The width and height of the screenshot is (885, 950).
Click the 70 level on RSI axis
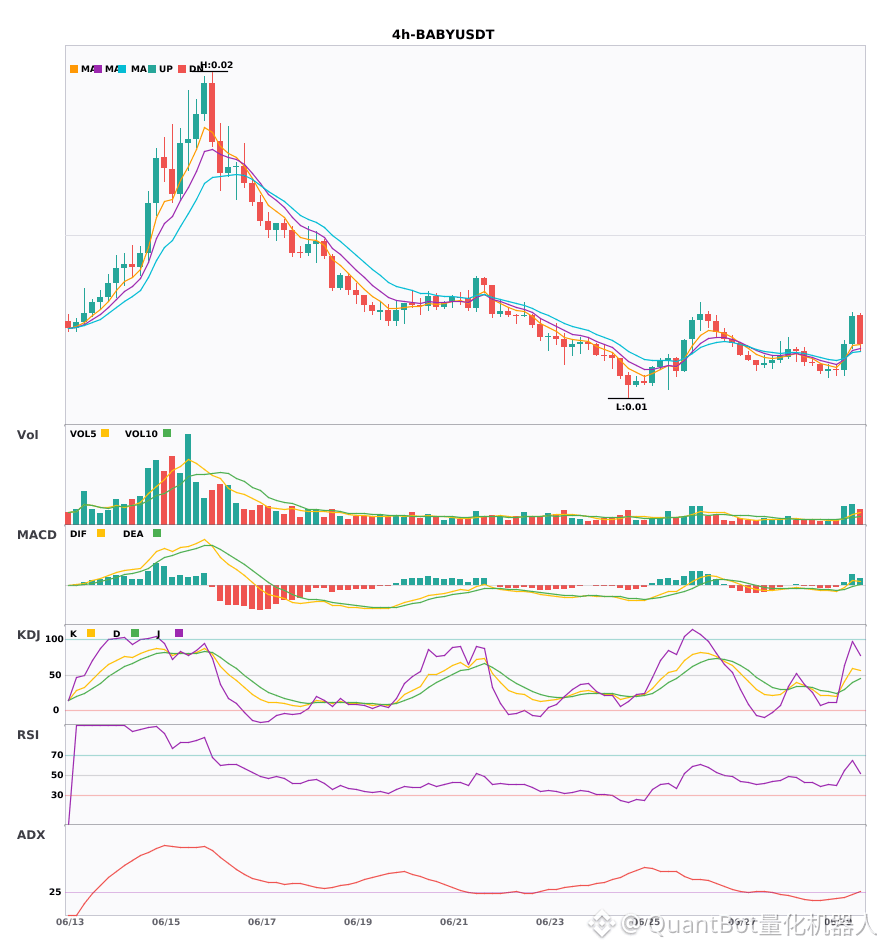coord(57,755)
